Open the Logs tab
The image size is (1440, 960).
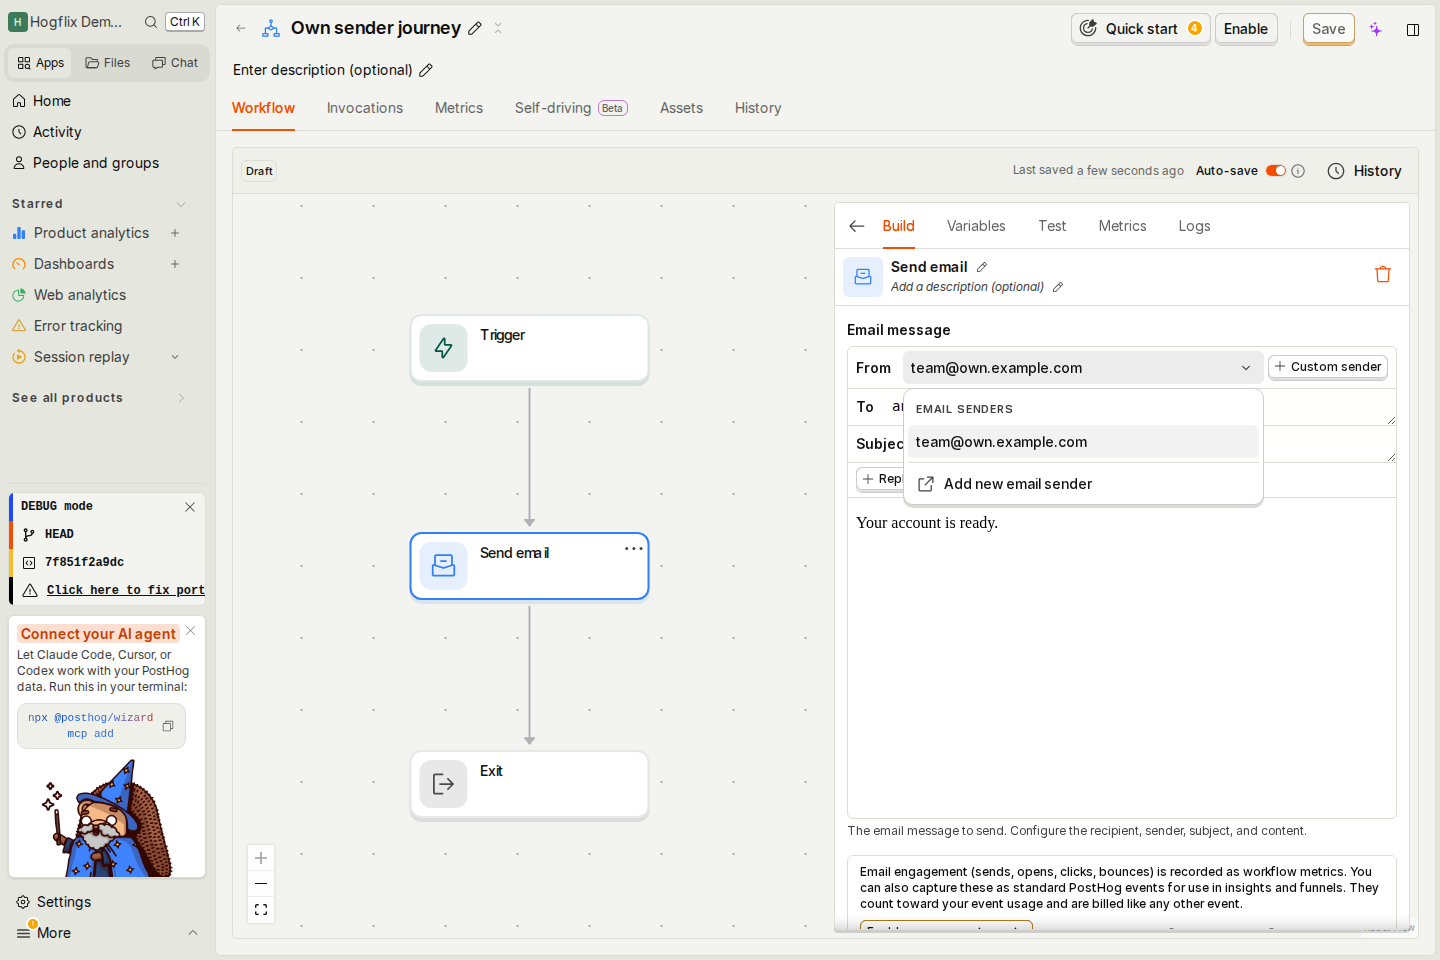pos(1194,226)
